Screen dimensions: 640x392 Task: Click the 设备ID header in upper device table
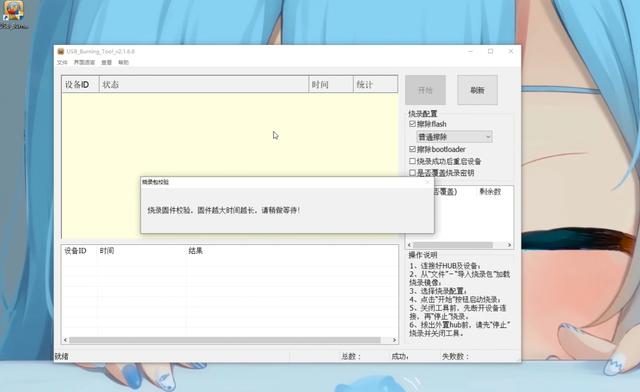80,85
